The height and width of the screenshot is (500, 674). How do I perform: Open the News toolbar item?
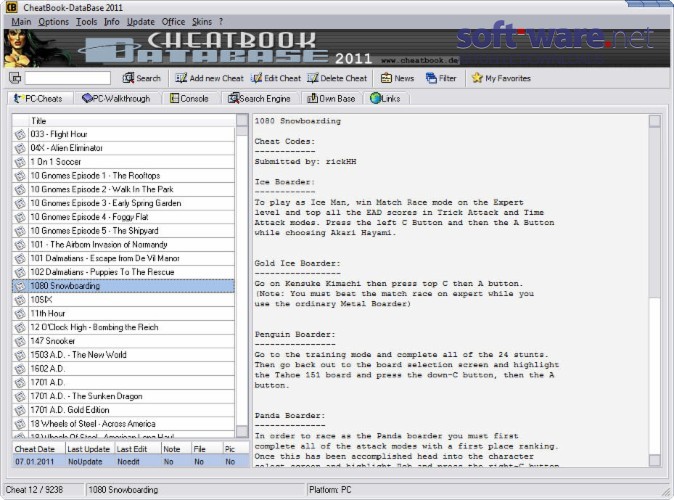(x=397, y=78)
